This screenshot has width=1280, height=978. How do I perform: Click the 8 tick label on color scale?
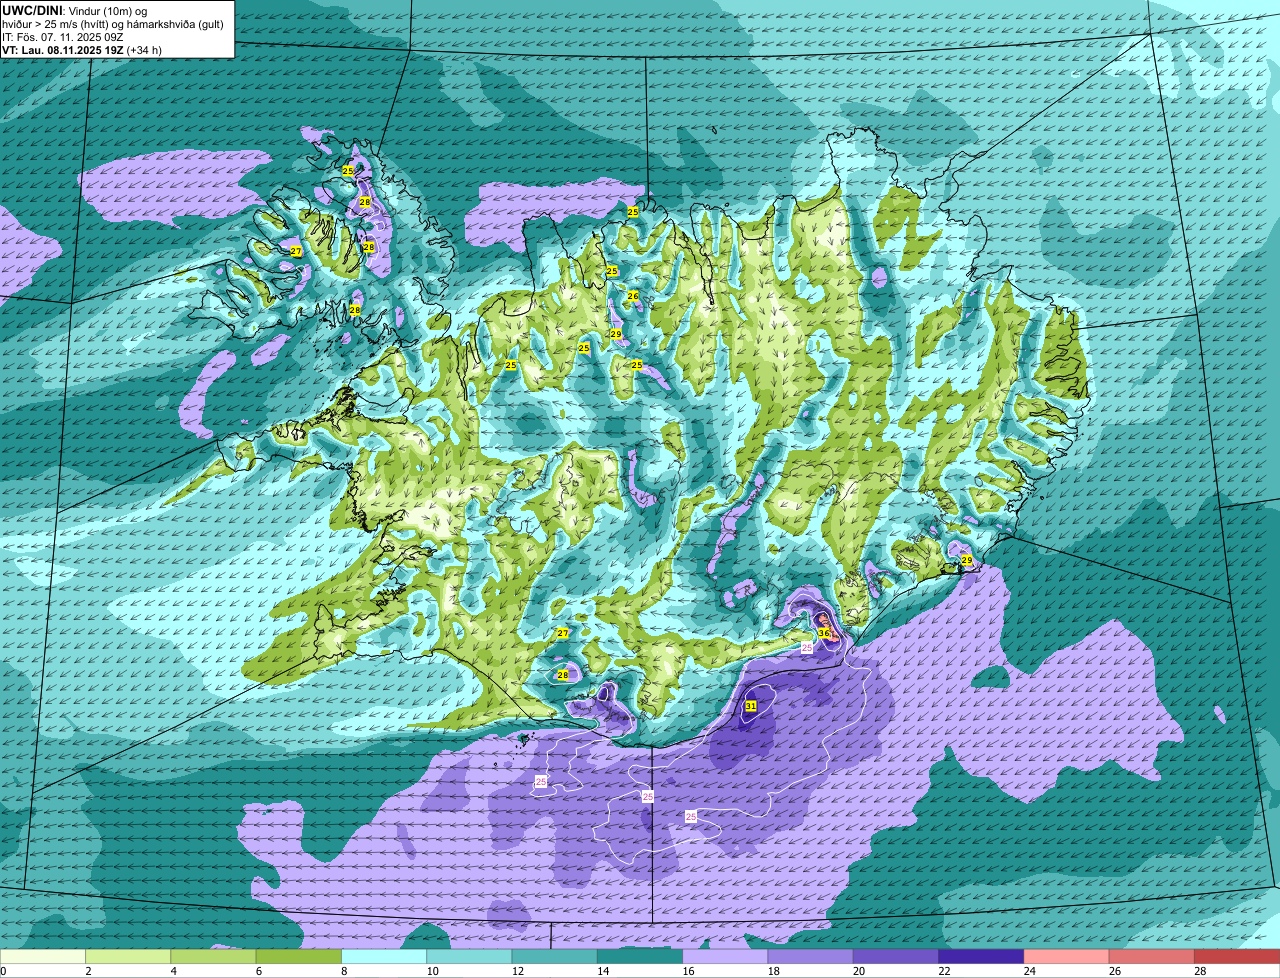pyautogui.click(x=344, y=971)
